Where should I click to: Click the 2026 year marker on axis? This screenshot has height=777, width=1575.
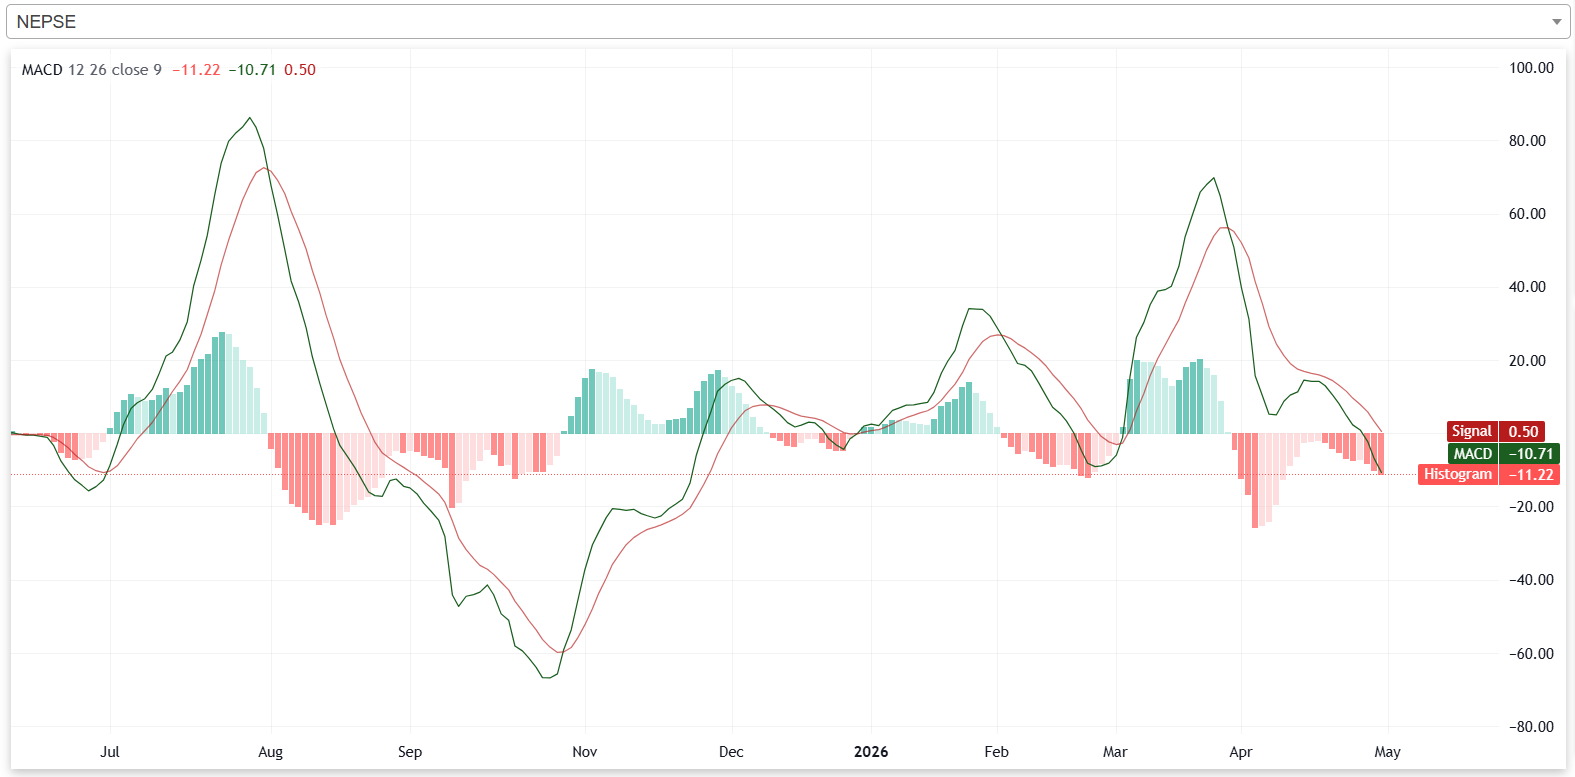pyautogui.click(x=871, y=752)
